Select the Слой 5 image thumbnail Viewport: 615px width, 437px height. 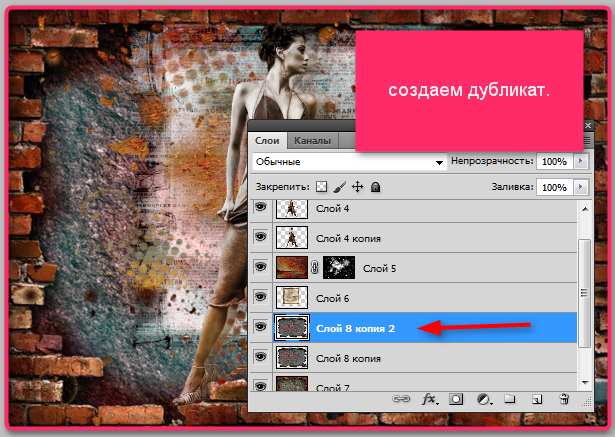coord(292,268)
